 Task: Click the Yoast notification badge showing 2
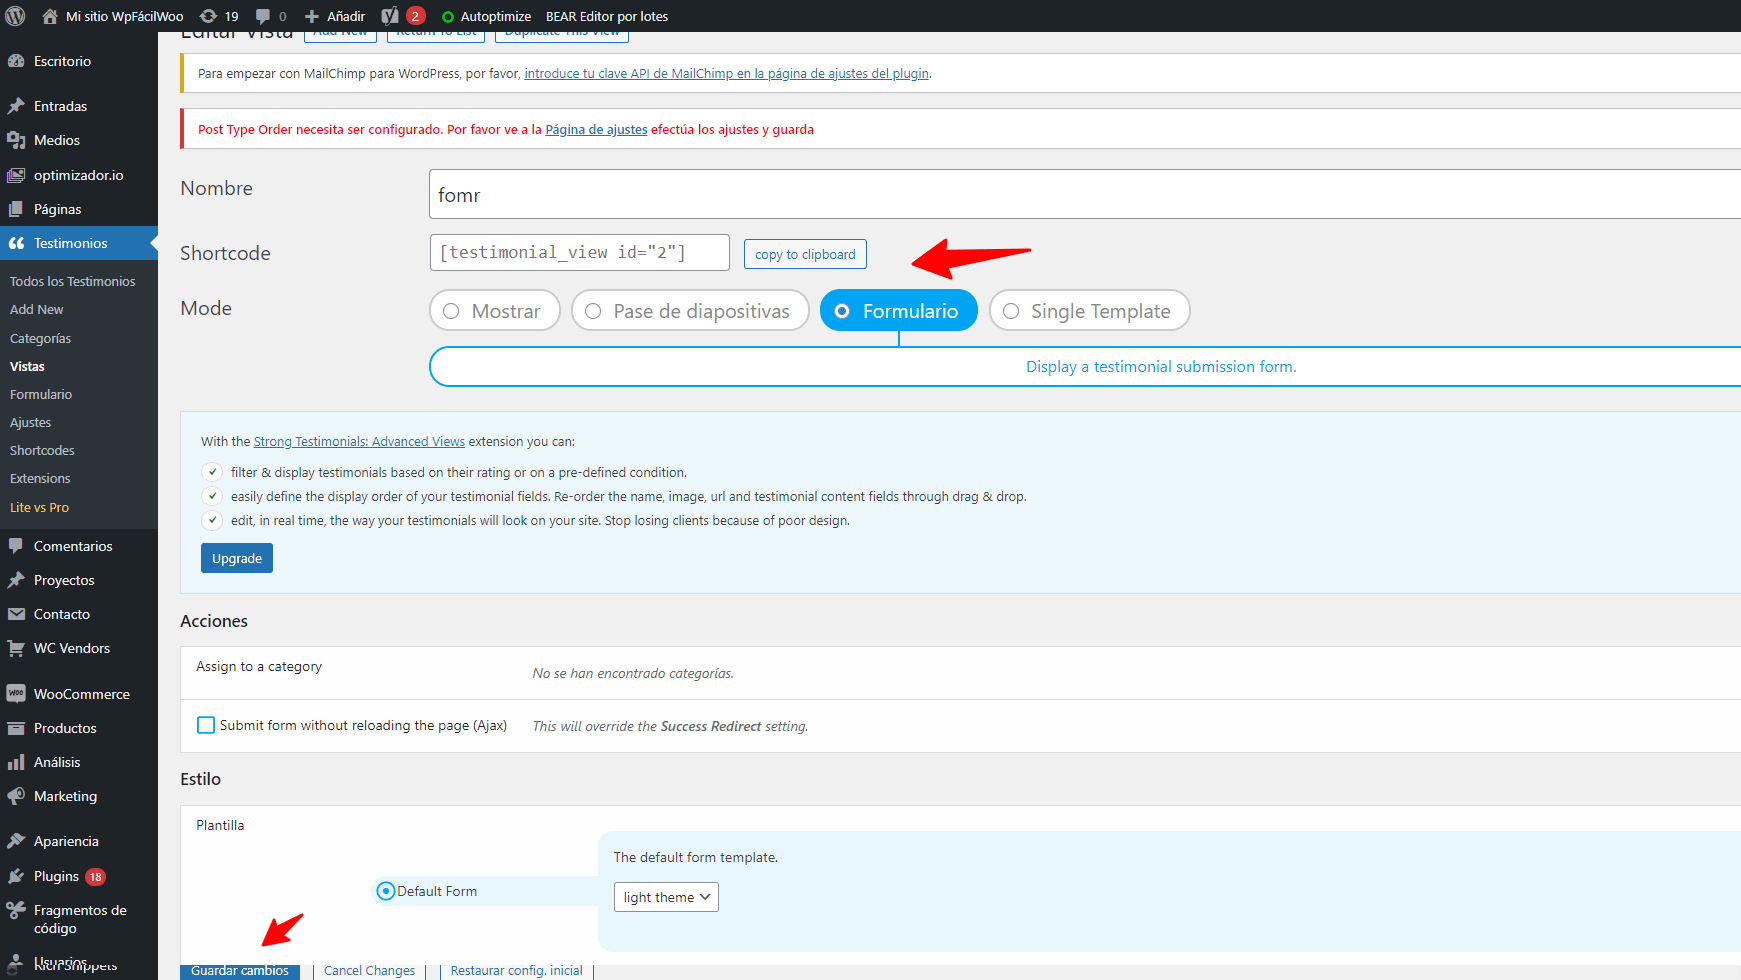[x=416, y=16]
